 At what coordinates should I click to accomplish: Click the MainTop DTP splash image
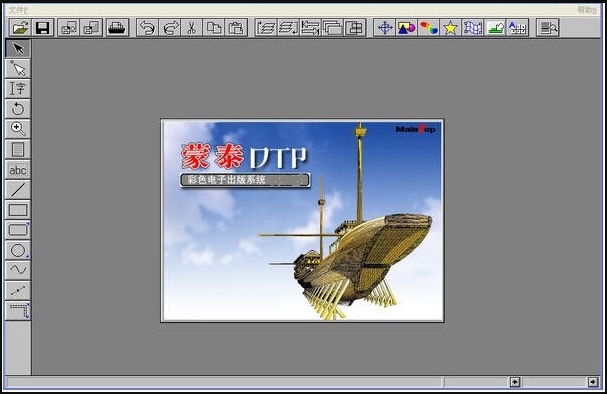[x=302, y=221]
